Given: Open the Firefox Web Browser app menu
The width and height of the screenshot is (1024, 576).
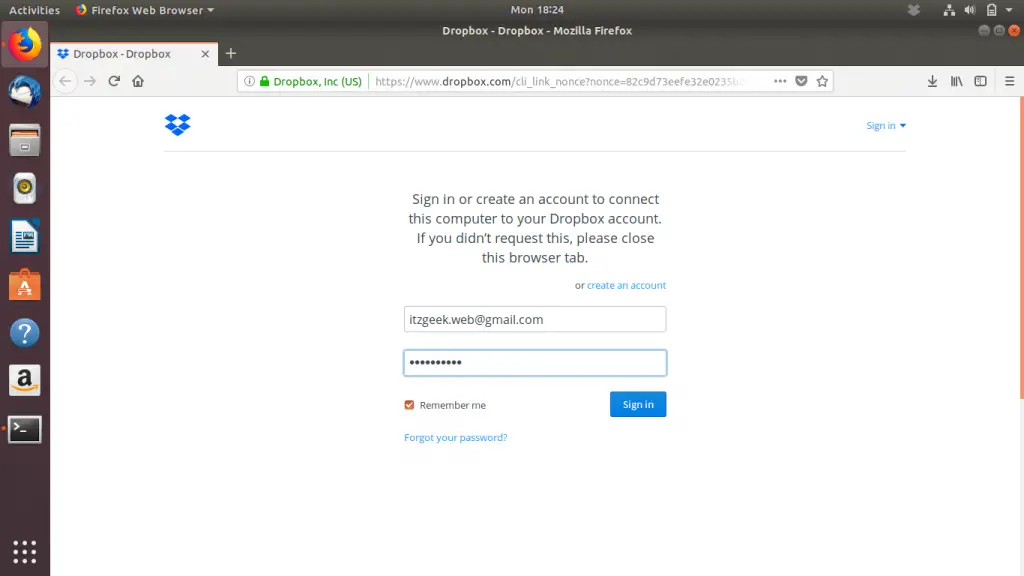Looking at the screenshot, I should coord(145,10).
